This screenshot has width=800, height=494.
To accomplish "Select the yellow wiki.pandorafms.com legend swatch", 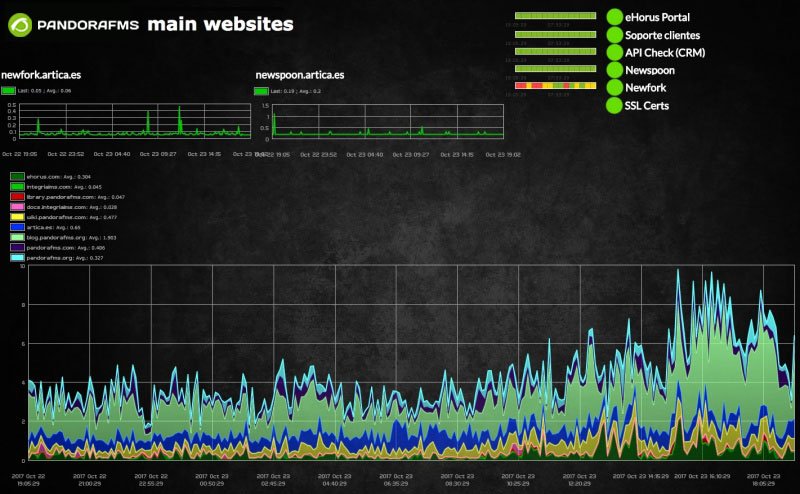I will tap(17, 217).
